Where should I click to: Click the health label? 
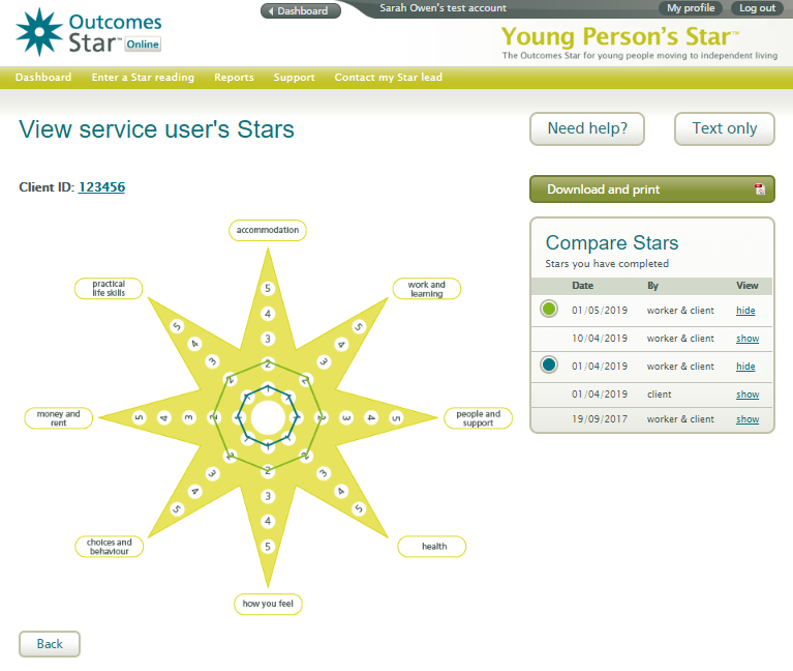433,547
